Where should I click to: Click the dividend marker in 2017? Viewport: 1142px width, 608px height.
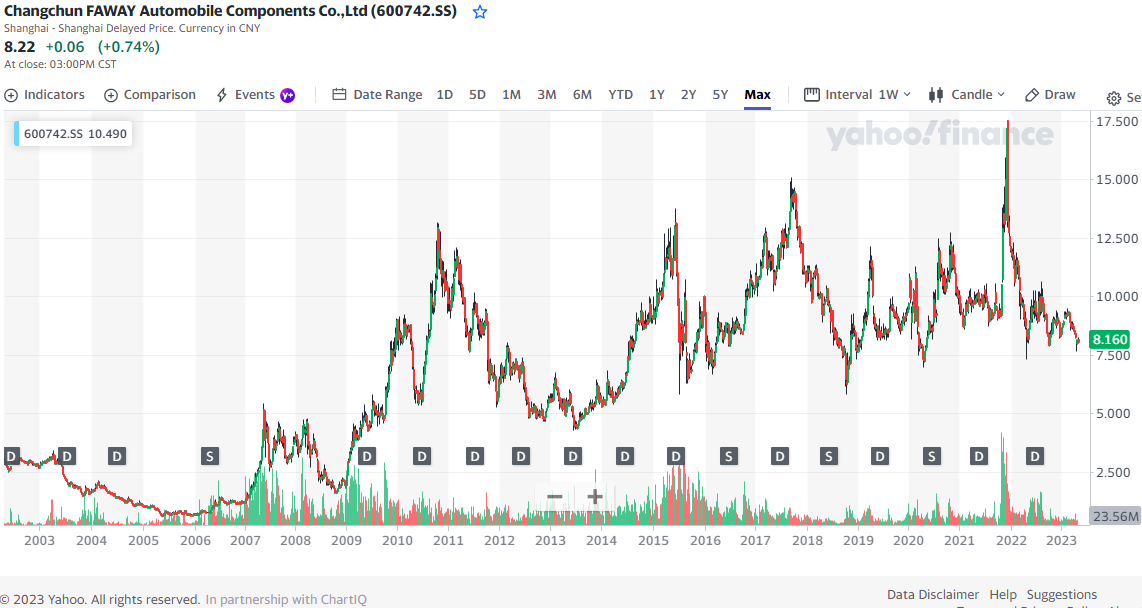pyautogui.click(x=780, y=457)
